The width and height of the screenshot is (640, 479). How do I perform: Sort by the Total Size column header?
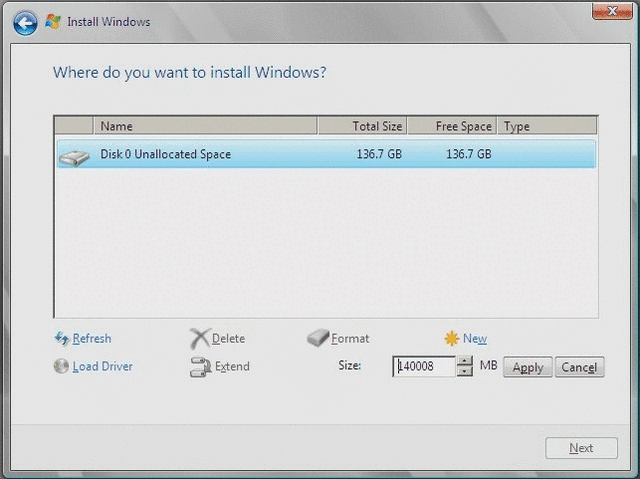click(x=362, y=126)
